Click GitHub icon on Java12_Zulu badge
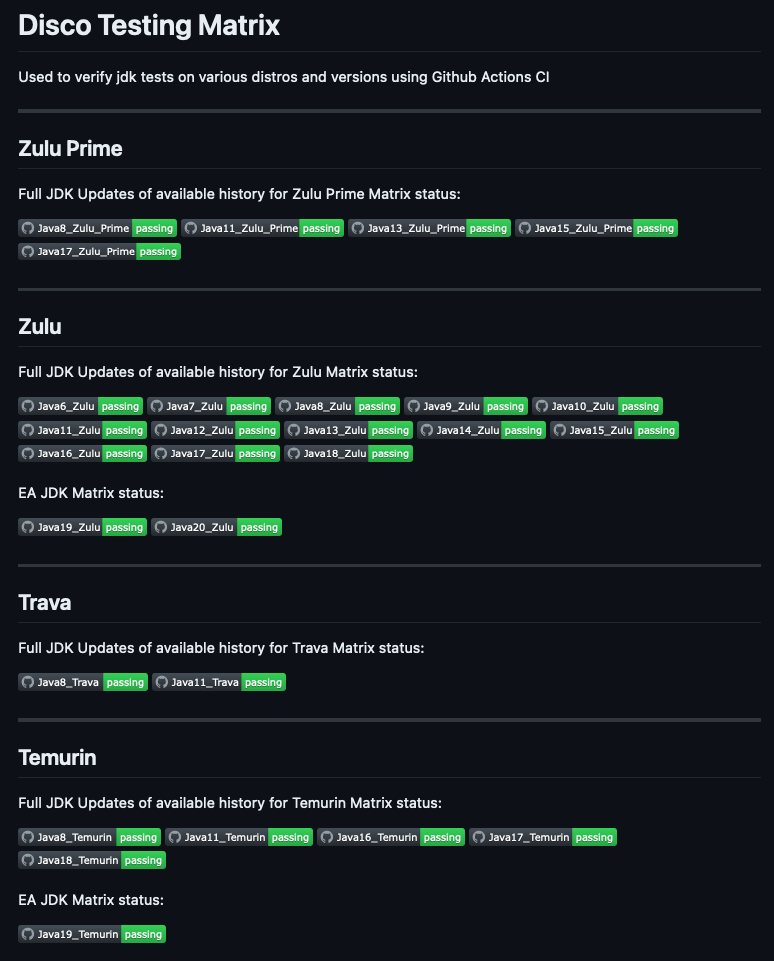This screenshot has height=961, width=774. (161, 430)
